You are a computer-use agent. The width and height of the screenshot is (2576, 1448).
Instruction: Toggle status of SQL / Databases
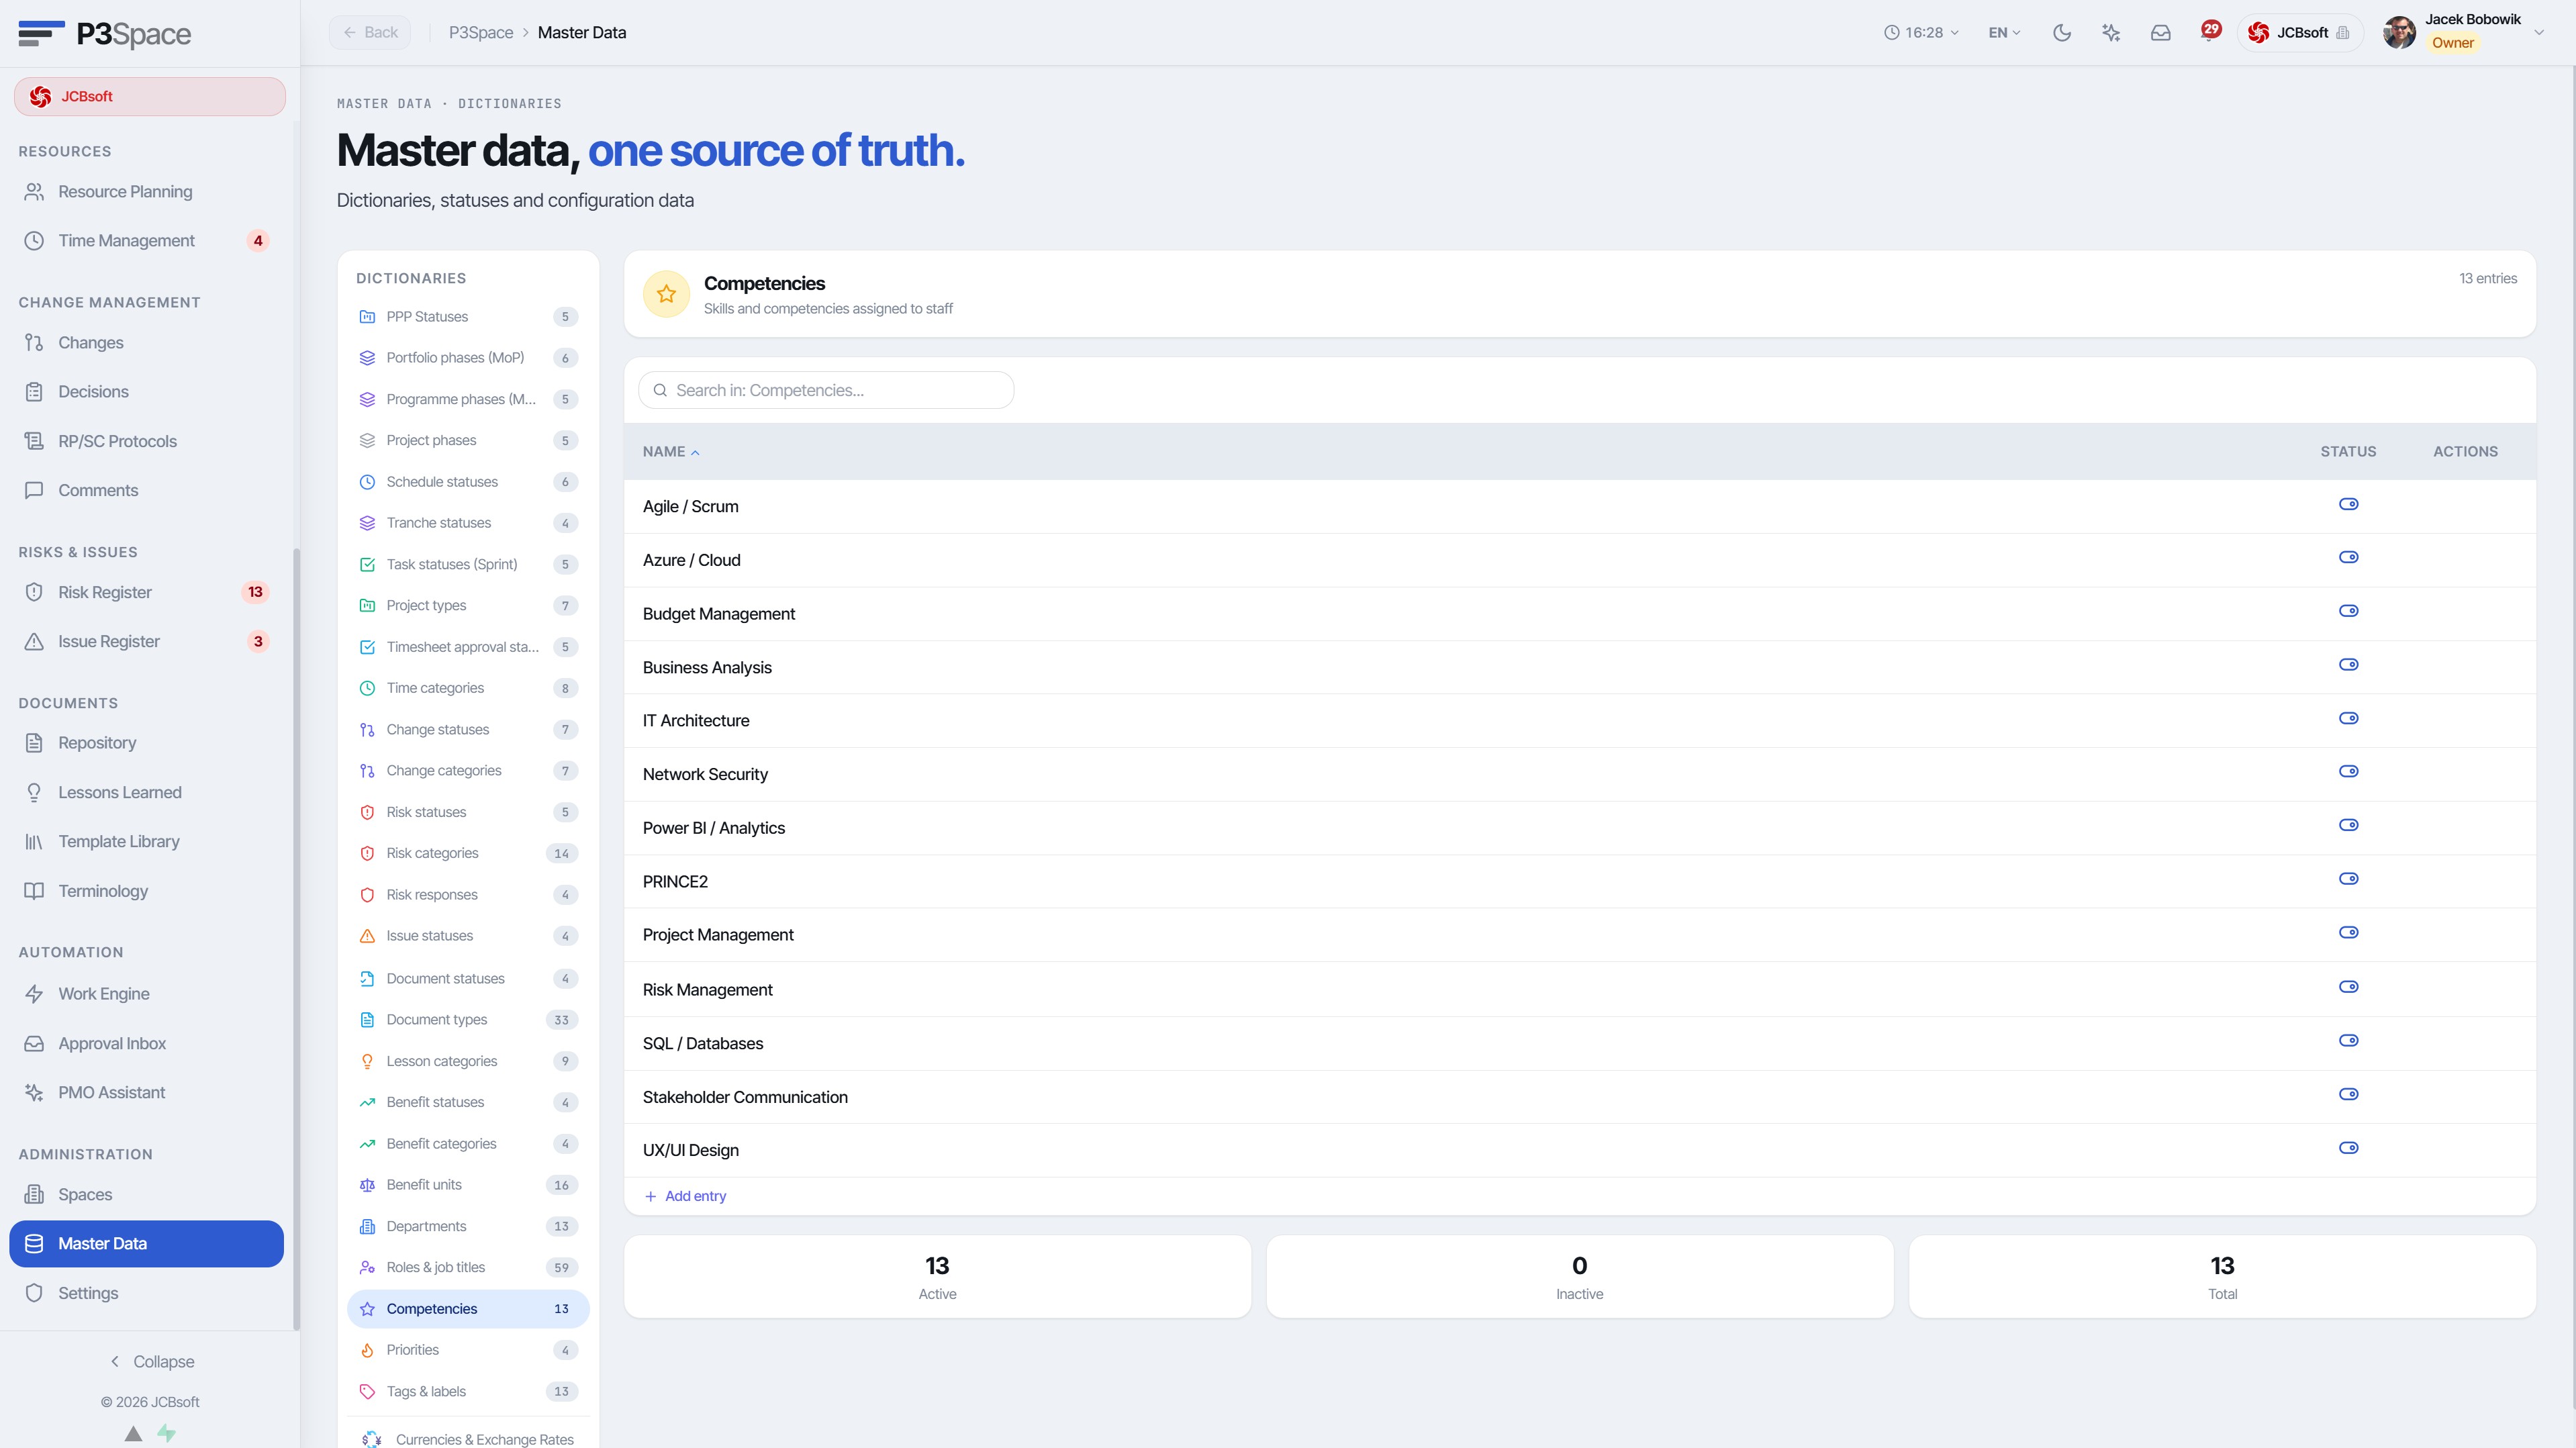[2349, 1040]
